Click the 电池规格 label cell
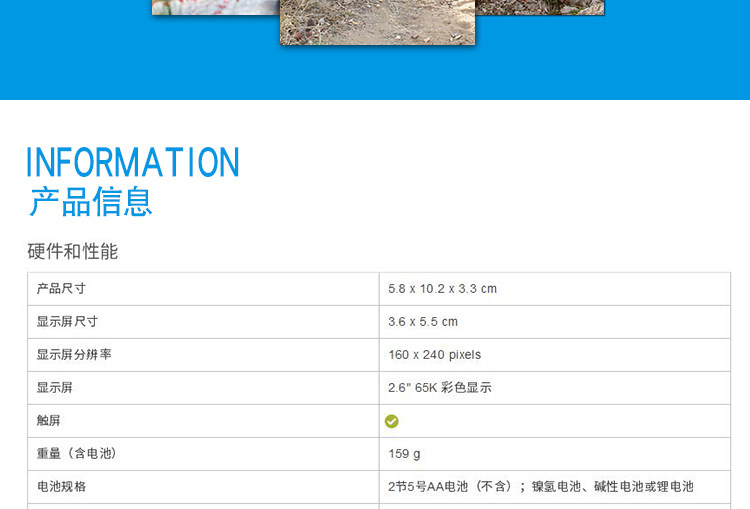This screenshot has width=750, height=509. pyautogui.click(x=203, y=487)
